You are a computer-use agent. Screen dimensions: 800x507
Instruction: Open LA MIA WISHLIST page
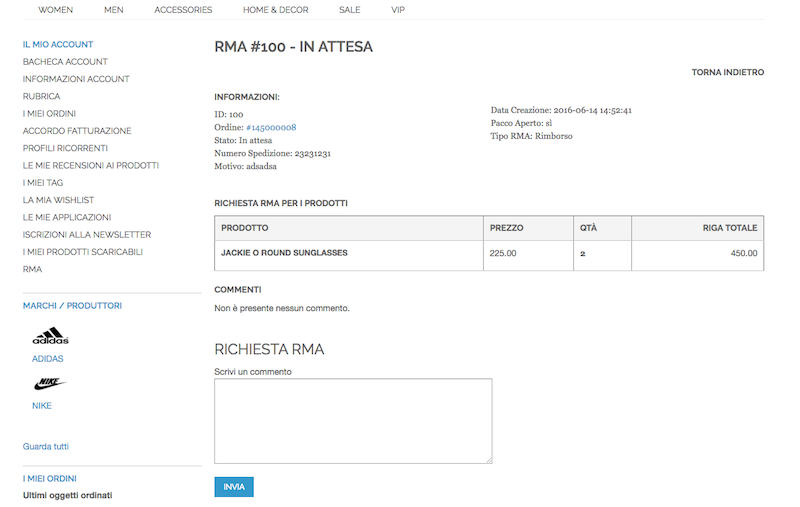[58, 200]
